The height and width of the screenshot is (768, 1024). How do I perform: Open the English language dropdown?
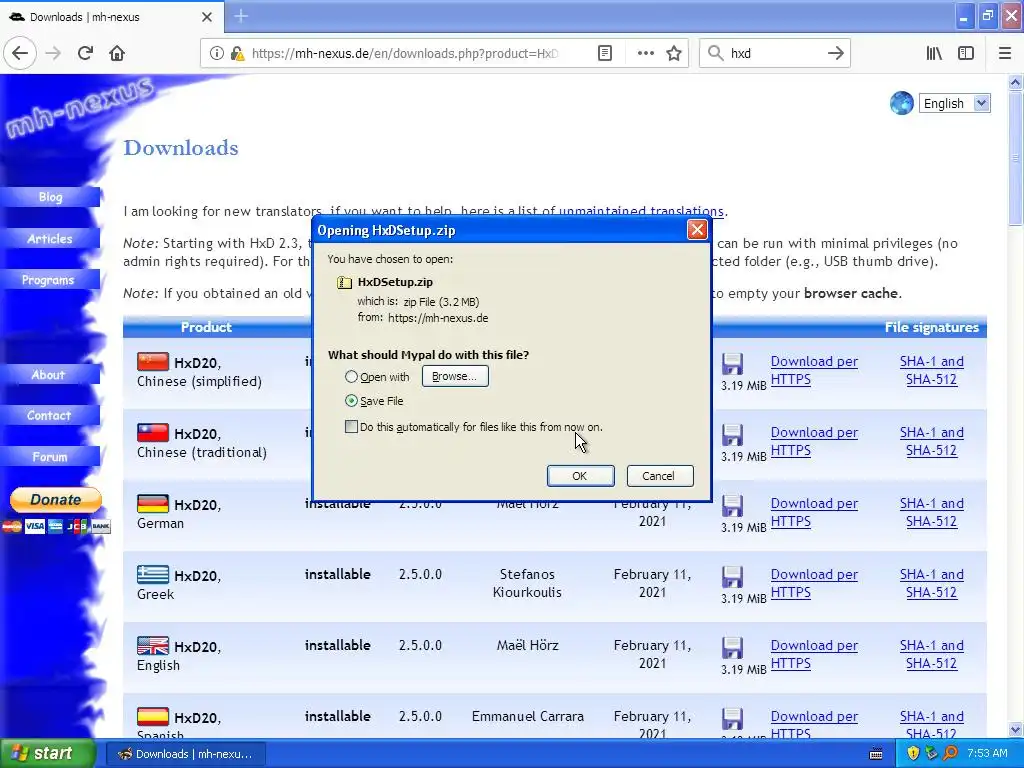click(954, 103)
